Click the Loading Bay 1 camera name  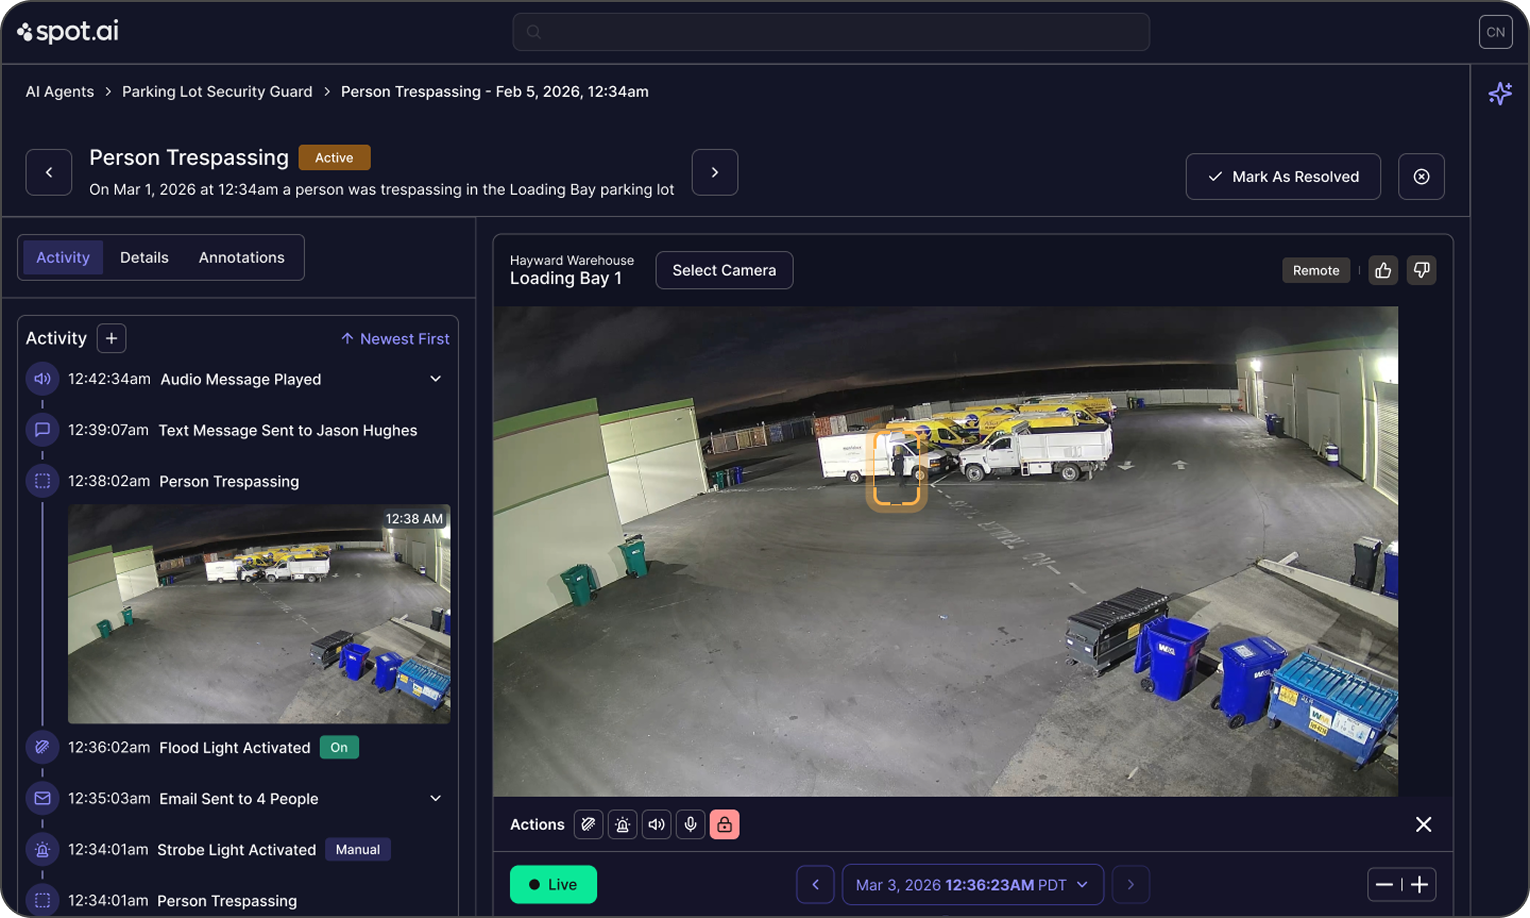[x=566, y=278]
